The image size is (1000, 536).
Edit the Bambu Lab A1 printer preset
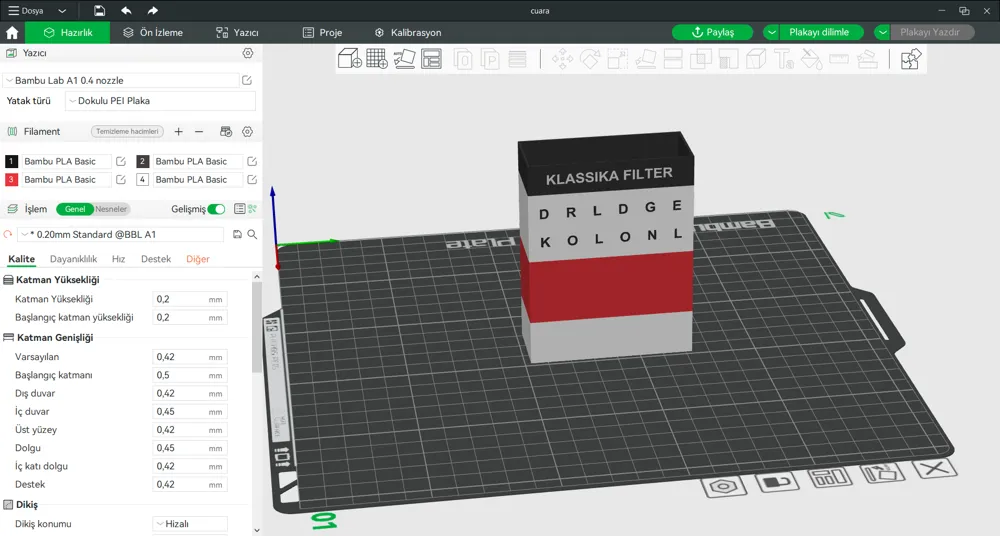coord(247,80)
